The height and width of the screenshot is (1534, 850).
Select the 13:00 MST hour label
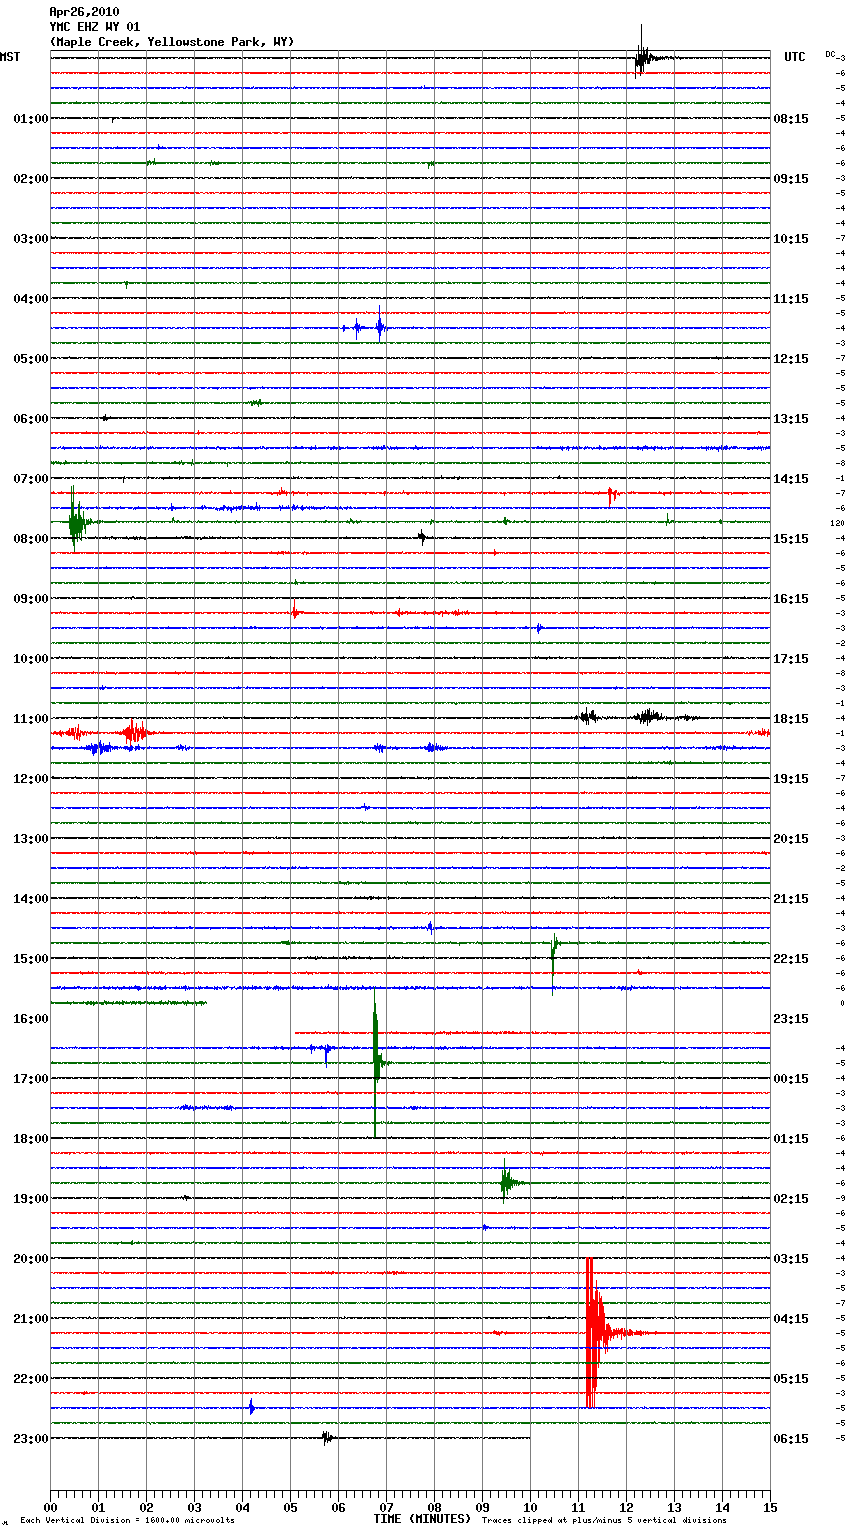[30, 839]
